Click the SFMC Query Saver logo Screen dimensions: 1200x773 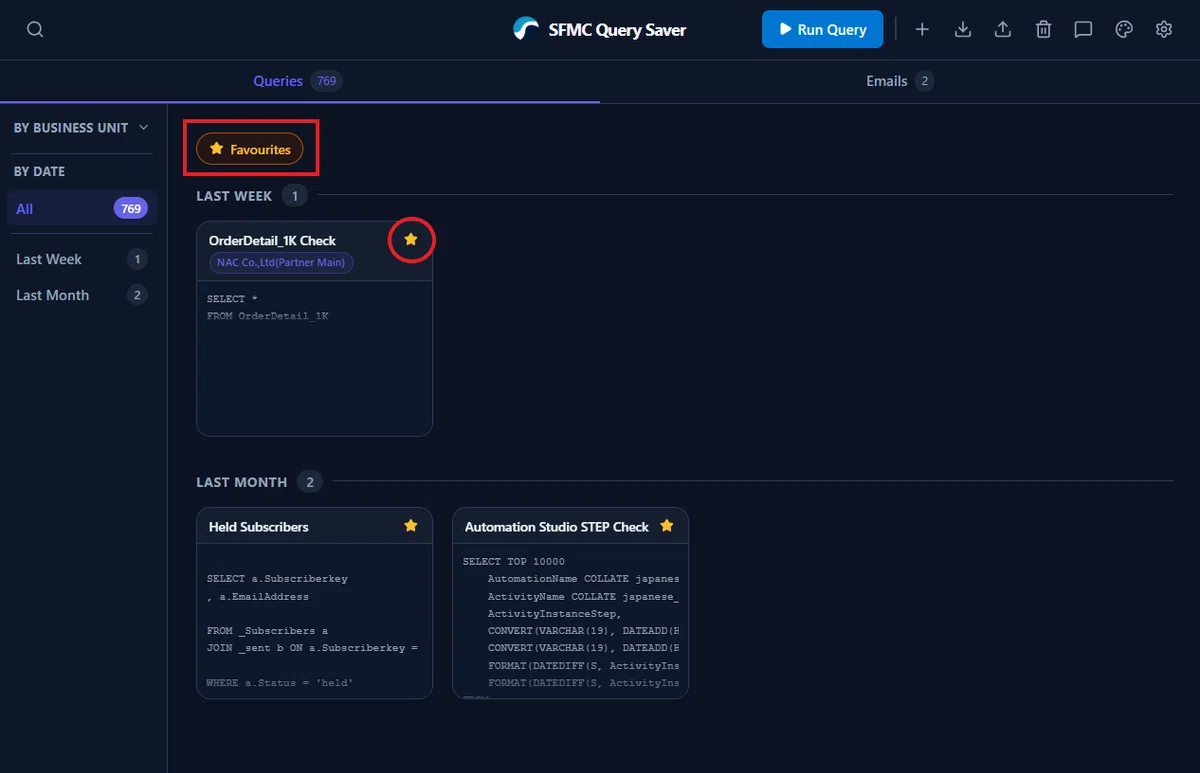[x=526, y=30]
